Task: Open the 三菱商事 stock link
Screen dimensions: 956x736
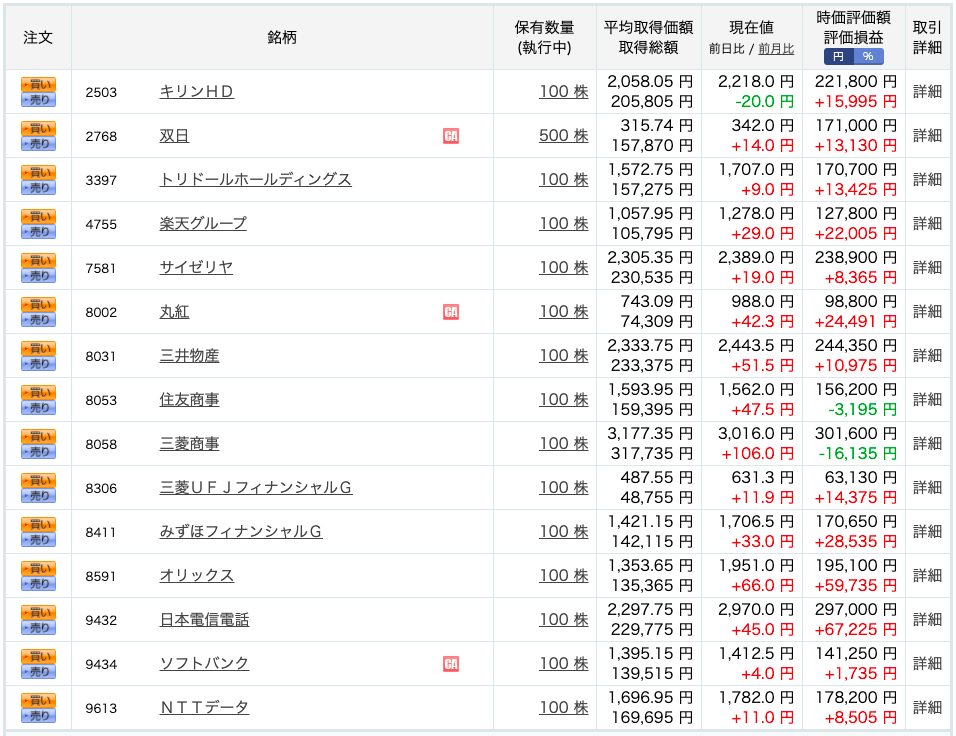Action: click(x=189, y=443)
